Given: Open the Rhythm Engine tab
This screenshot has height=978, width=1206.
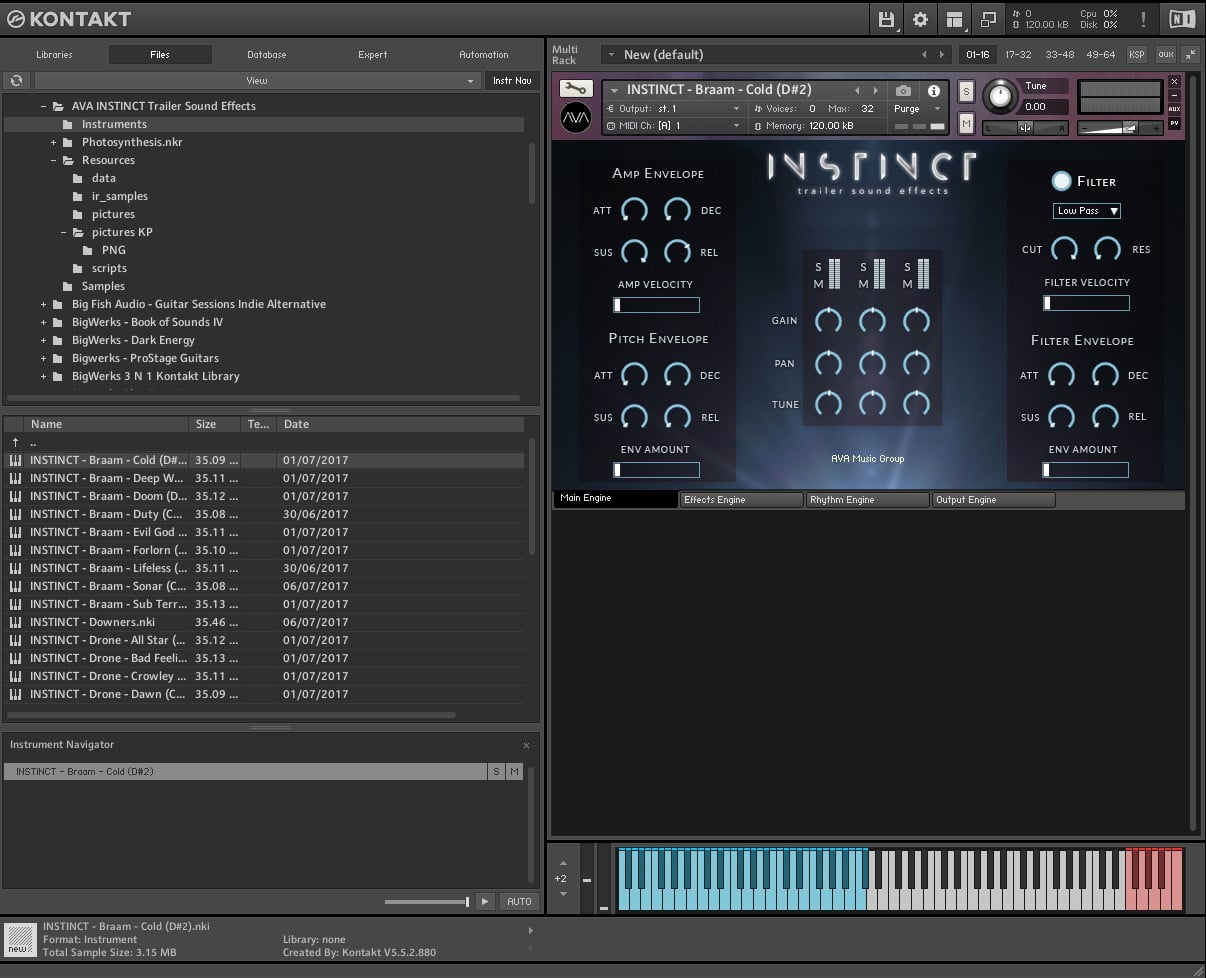Looking at the screenshot, I should point(867,500).
